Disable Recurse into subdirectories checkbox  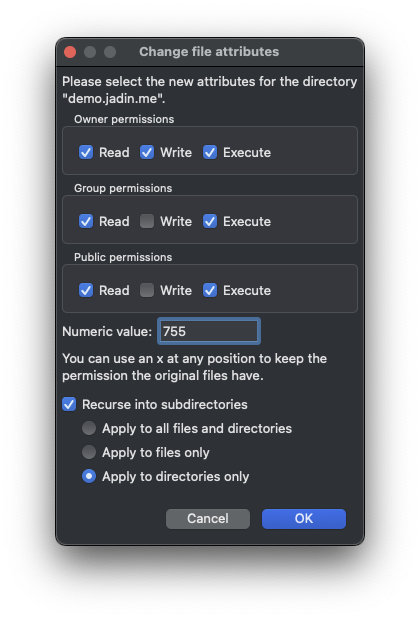pos(69,404)
